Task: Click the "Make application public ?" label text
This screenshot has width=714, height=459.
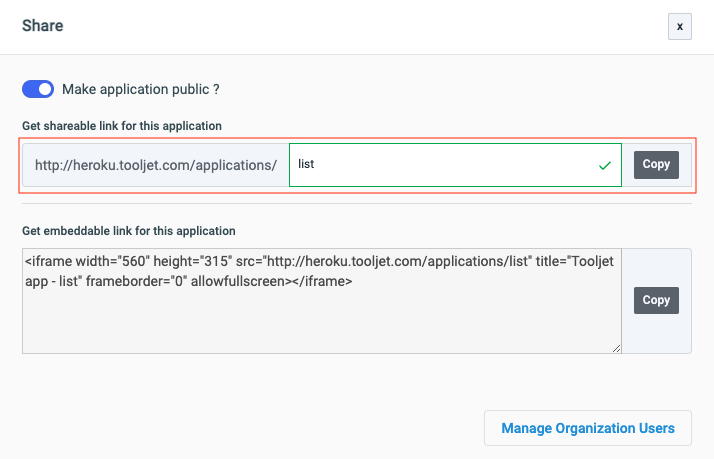Action: (140, 89)
